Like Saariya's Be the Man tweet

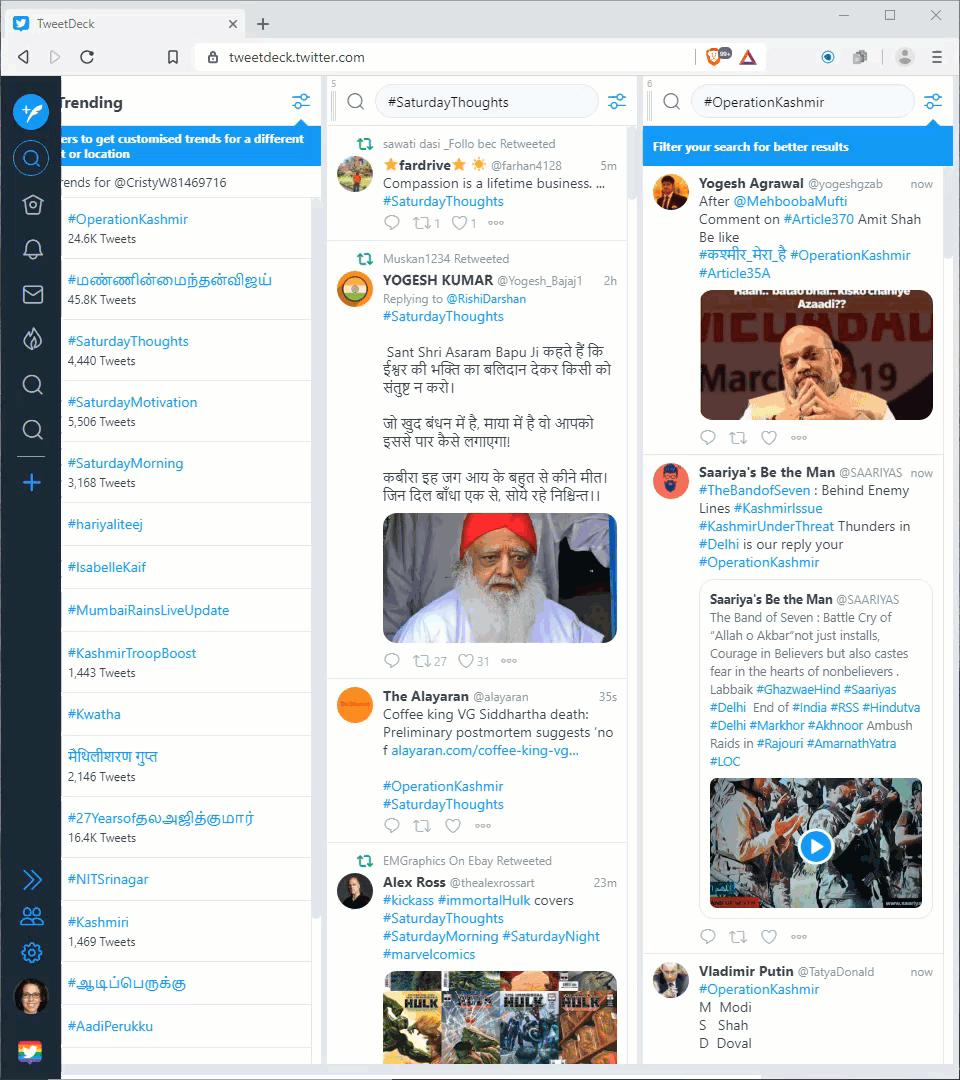pos(769,936)
